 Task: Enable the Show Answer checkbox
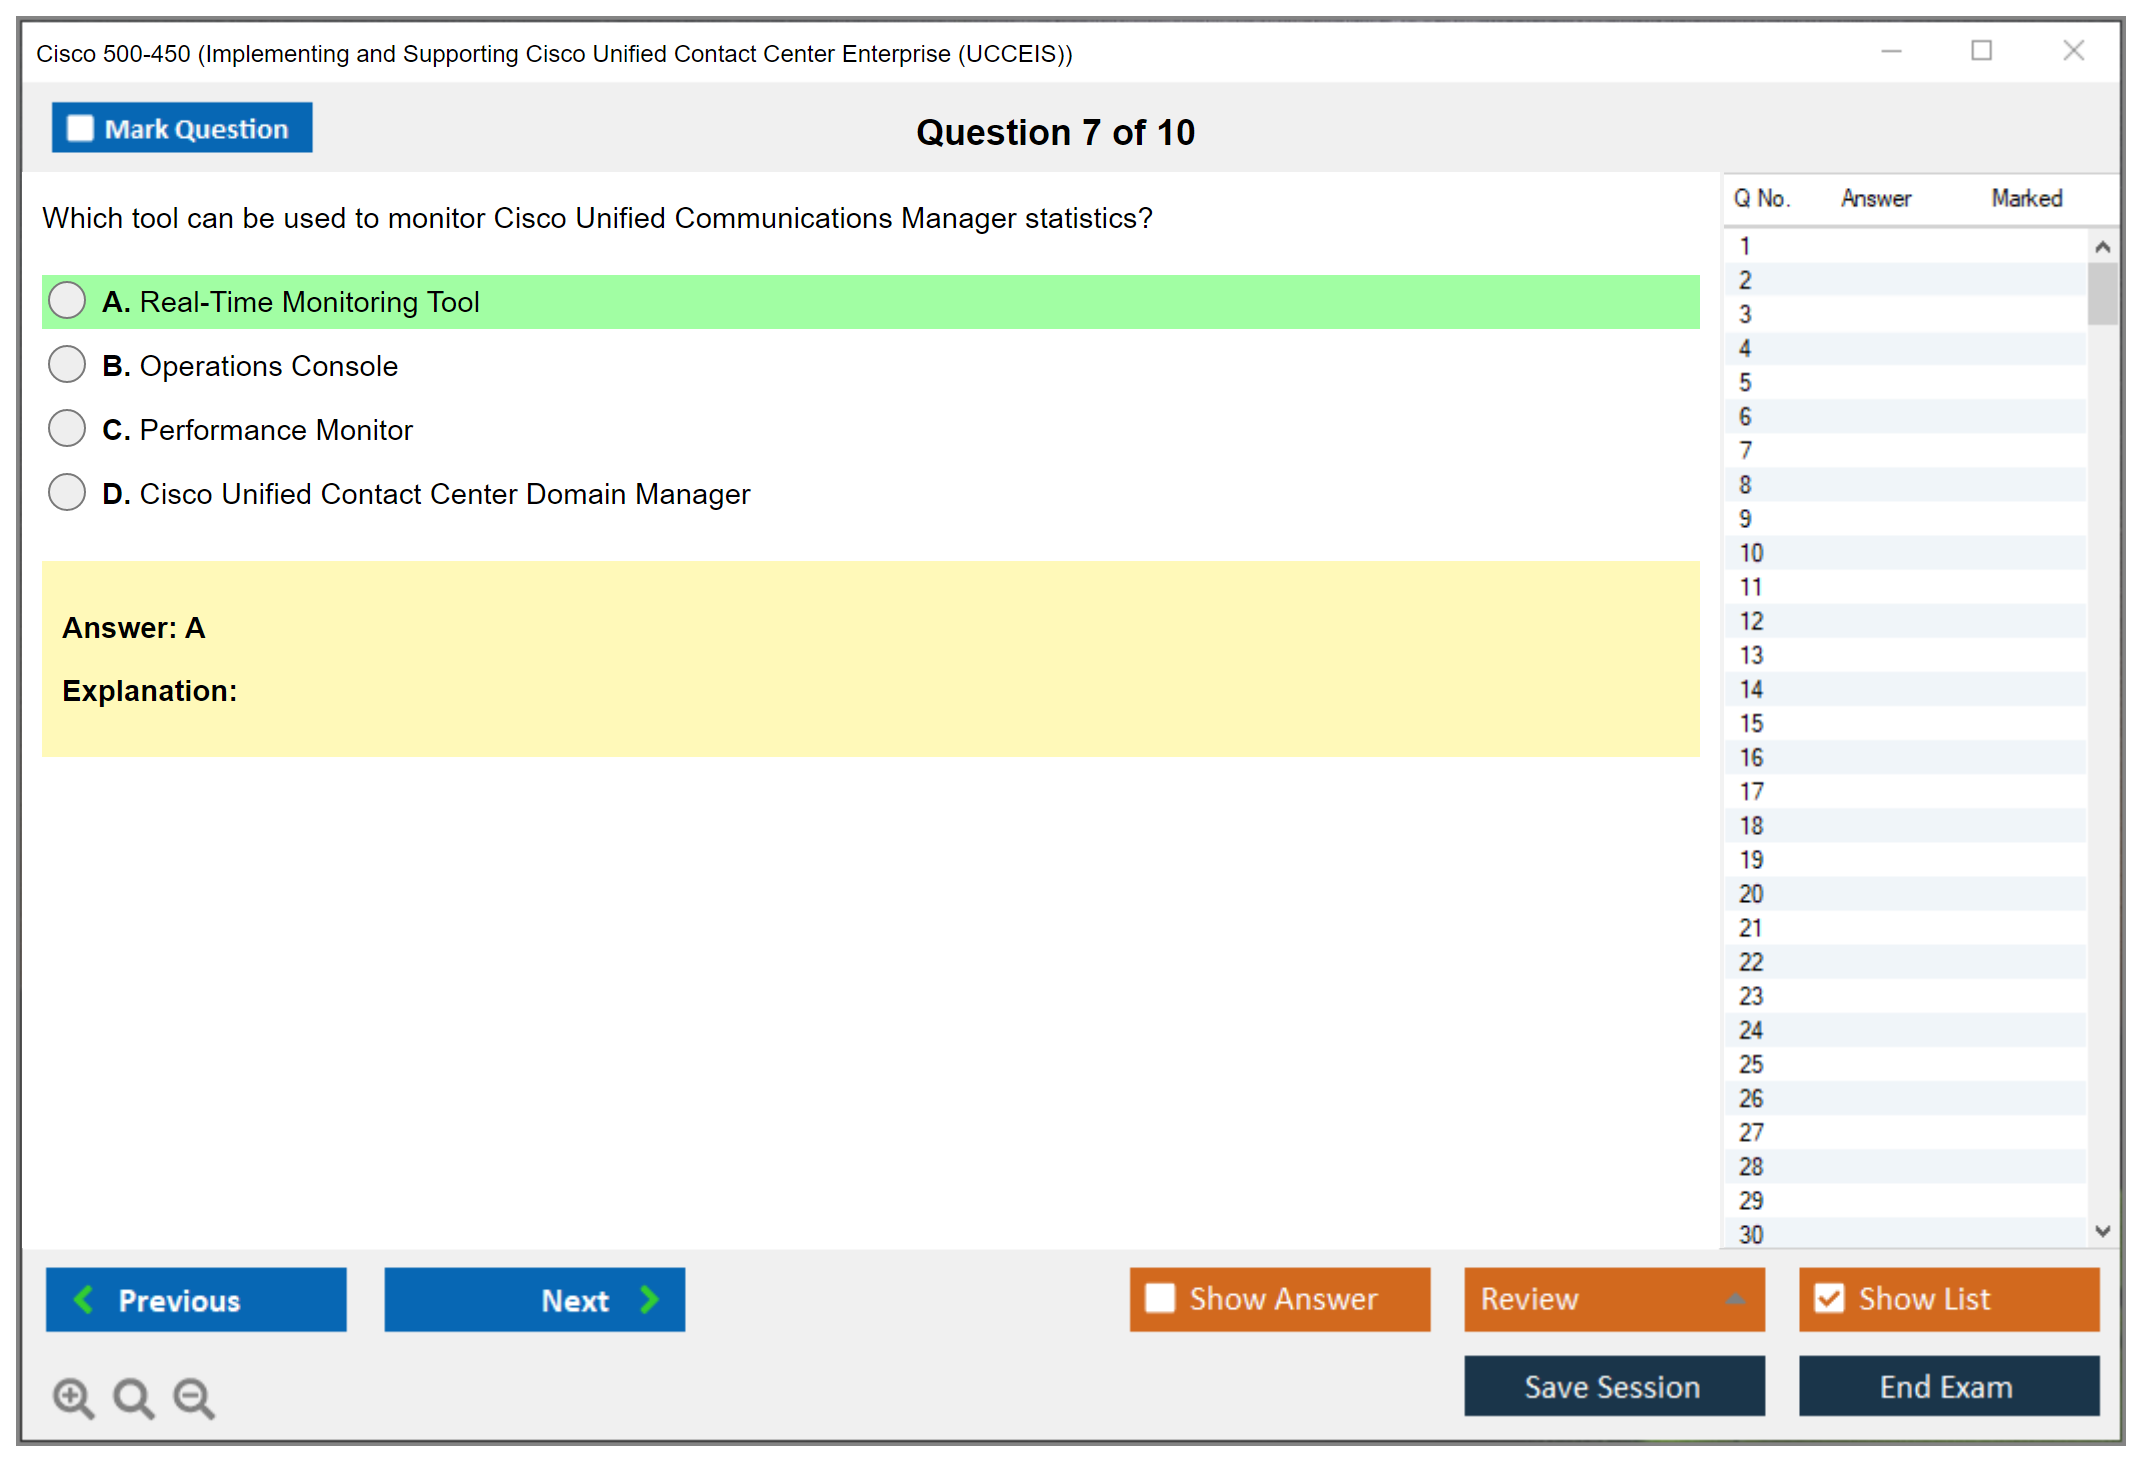(1160, 1298)
